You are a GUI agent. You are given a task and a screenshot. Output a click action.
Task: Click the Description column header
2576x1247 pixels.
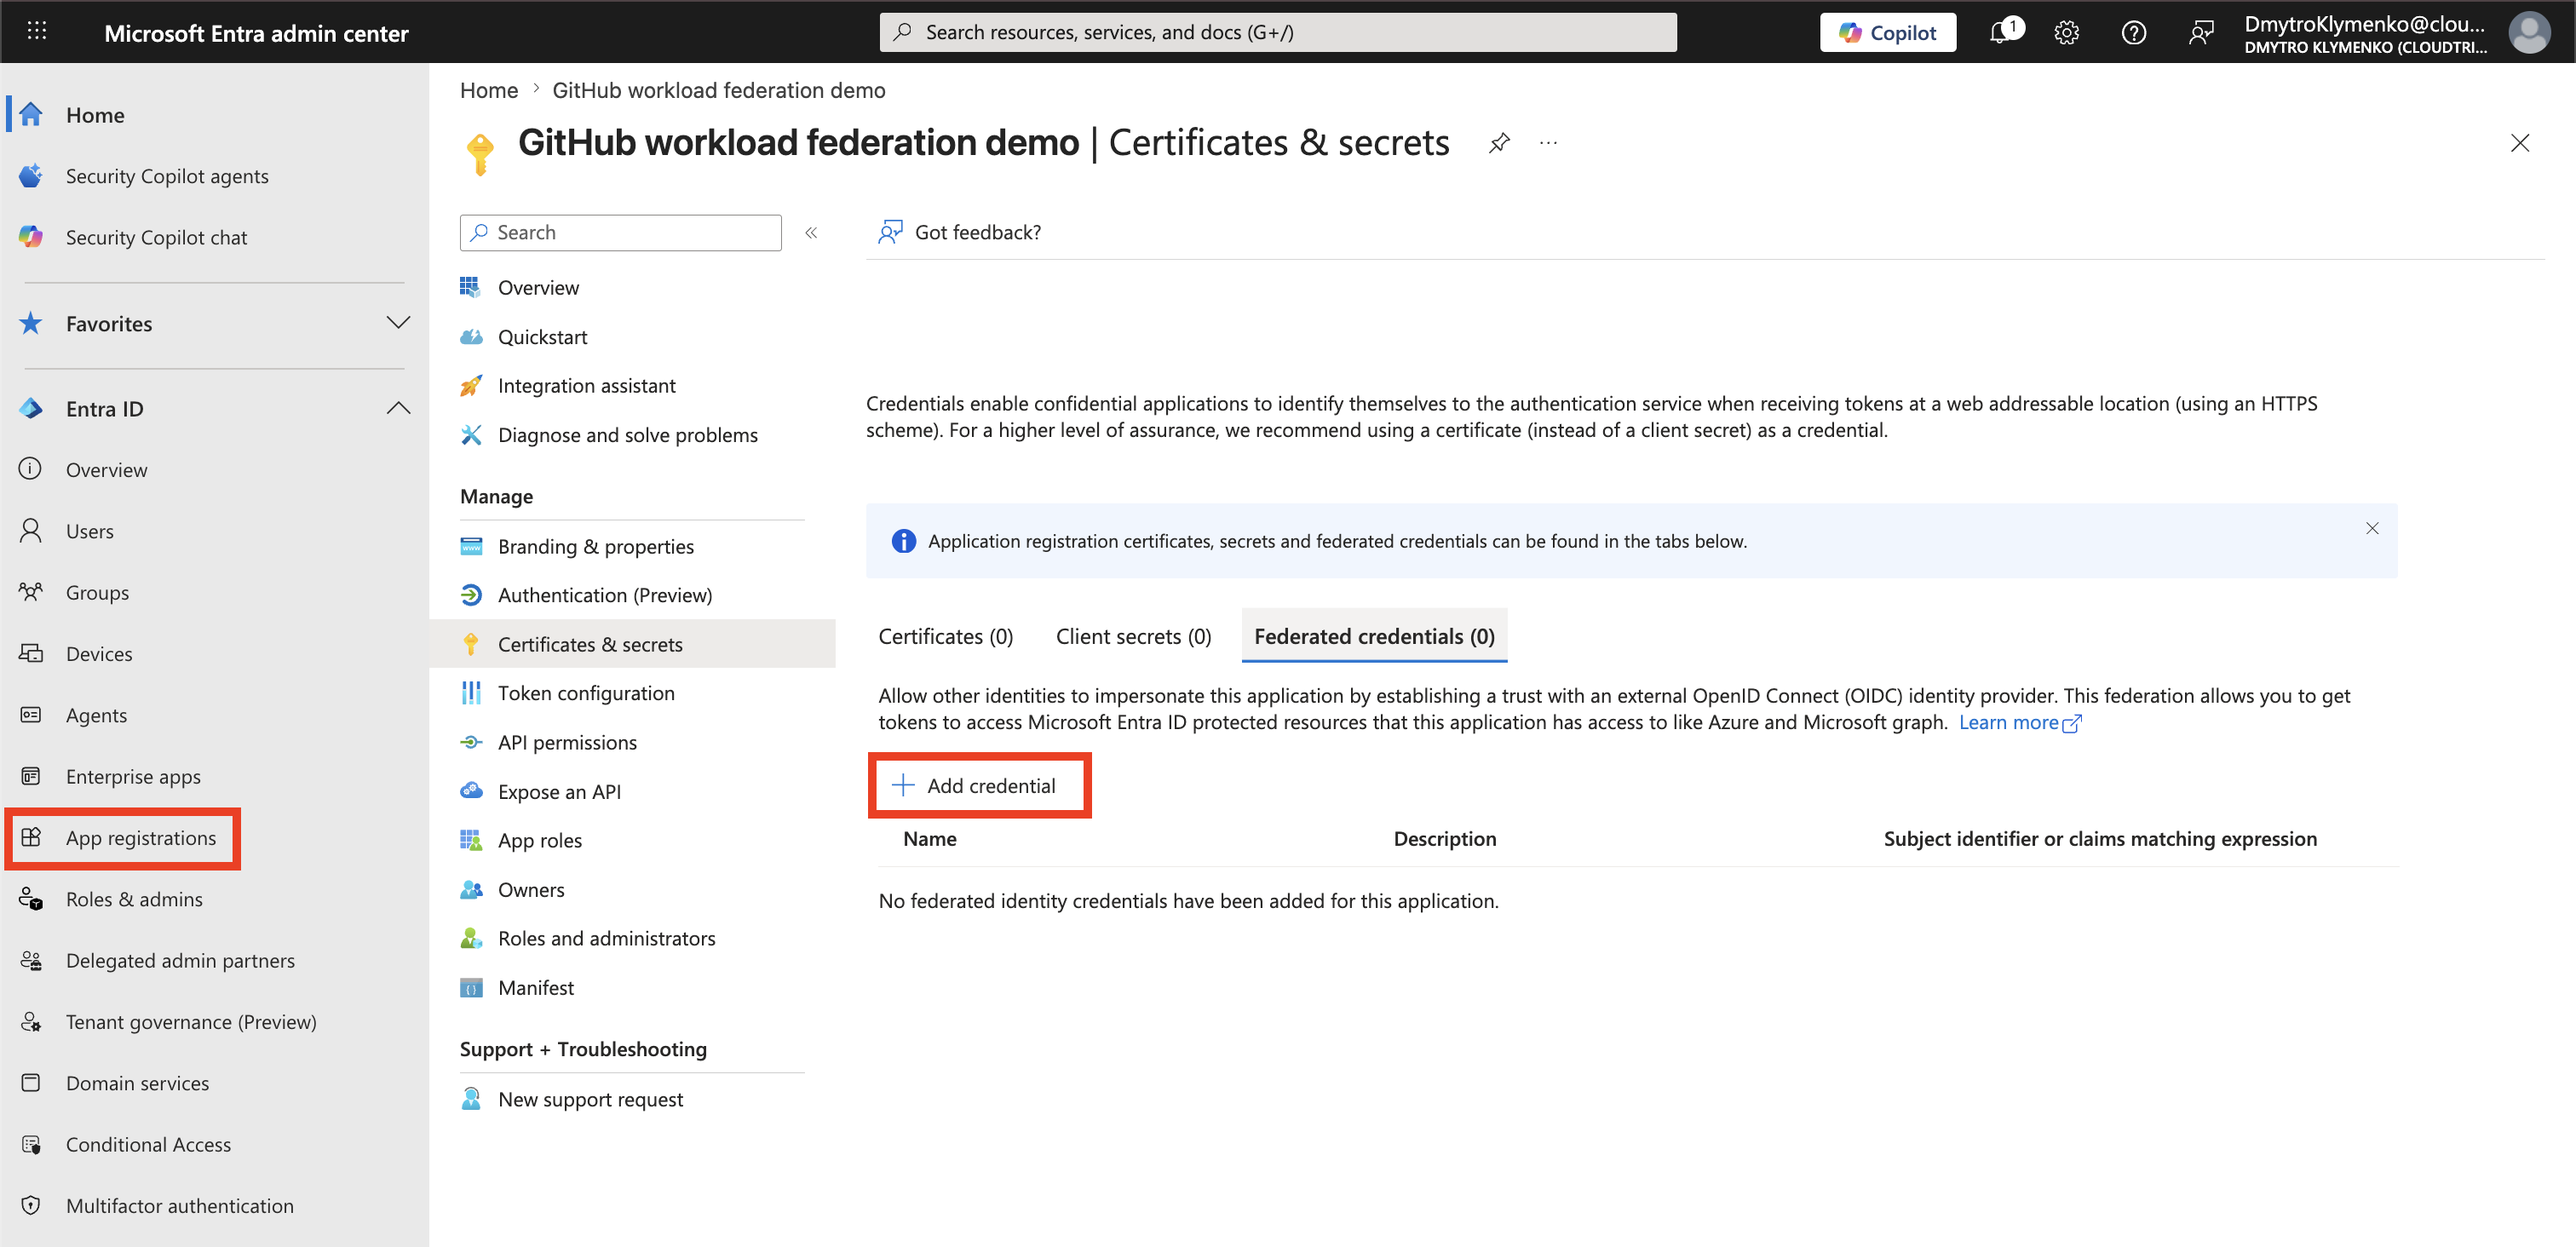1444,838
